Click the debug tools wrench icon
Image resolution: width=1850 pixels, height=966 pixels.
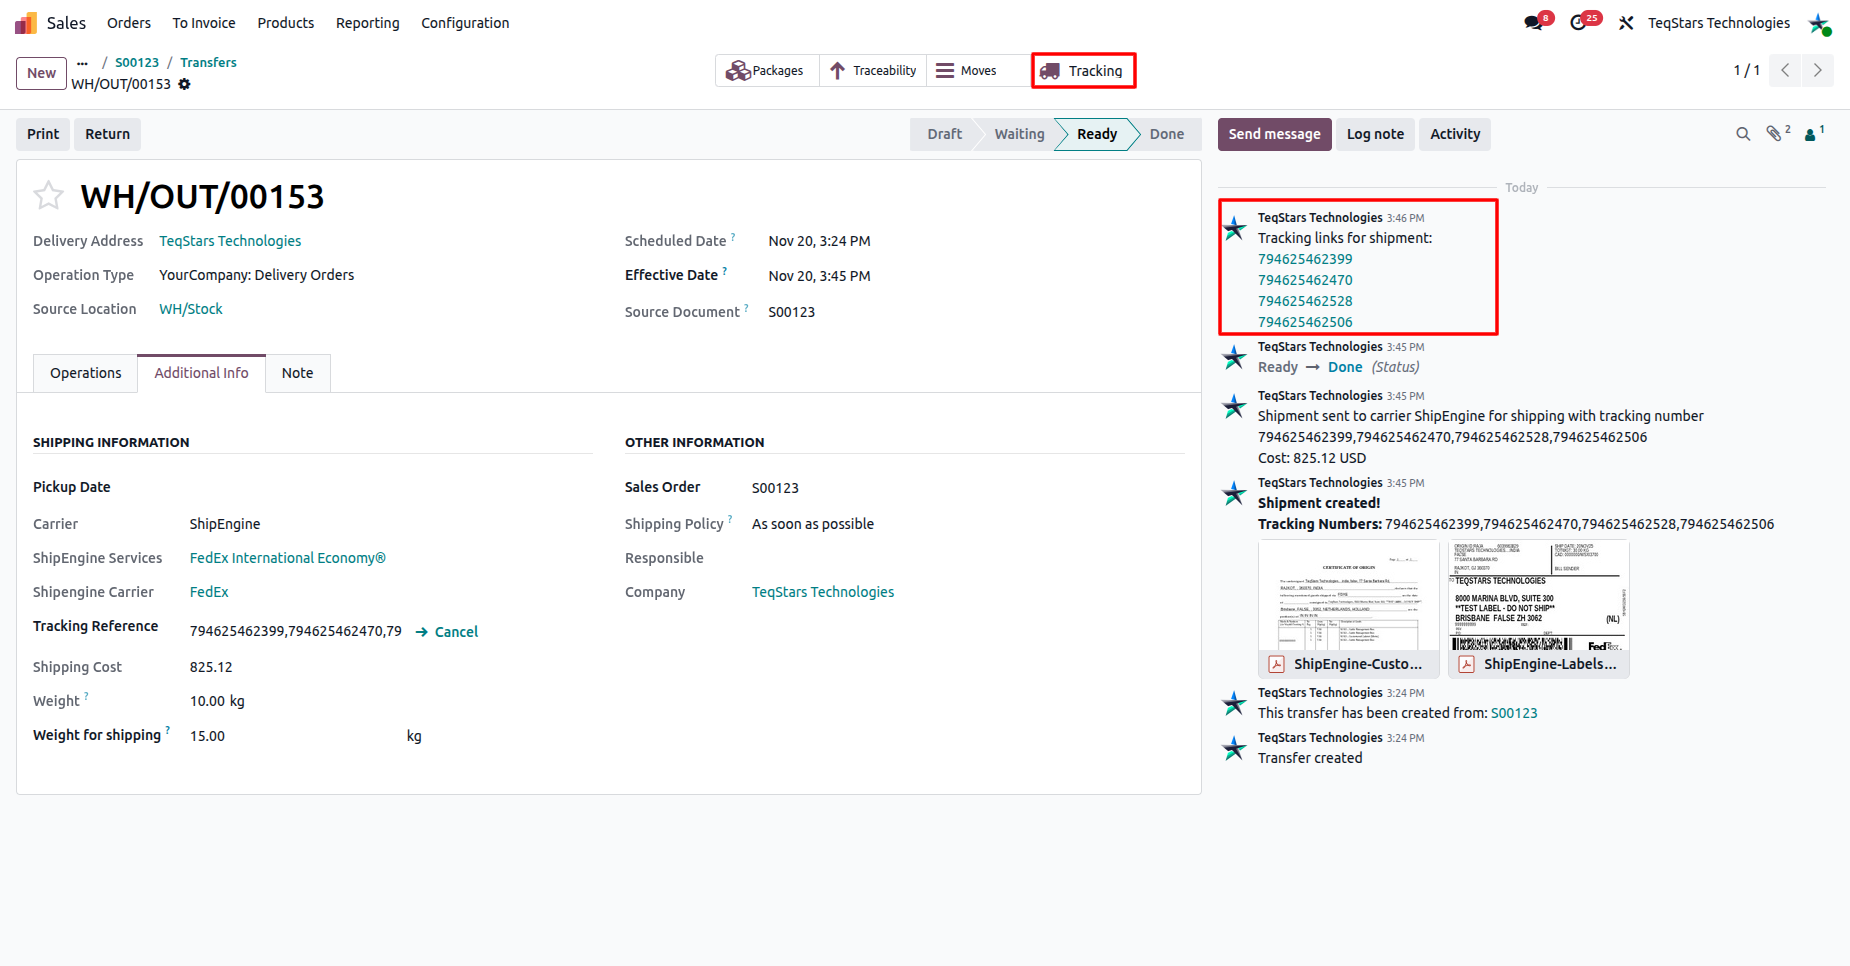[x=1626, y=23]
